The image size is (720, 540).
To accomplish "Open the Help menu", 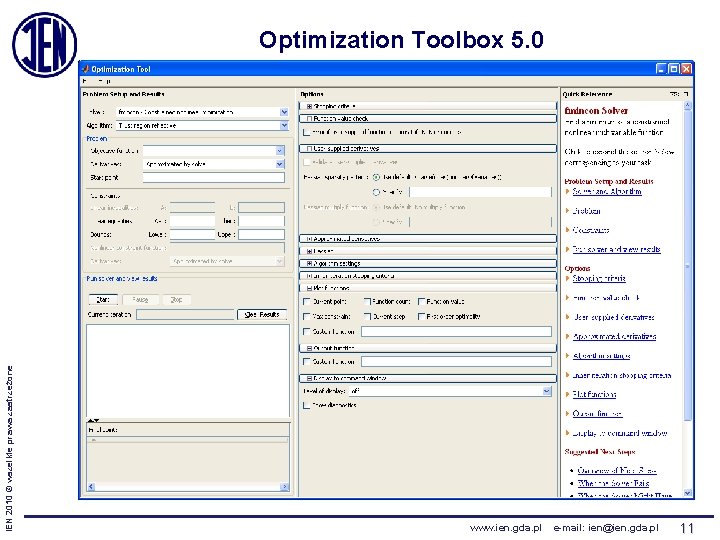I will [105, 81].
